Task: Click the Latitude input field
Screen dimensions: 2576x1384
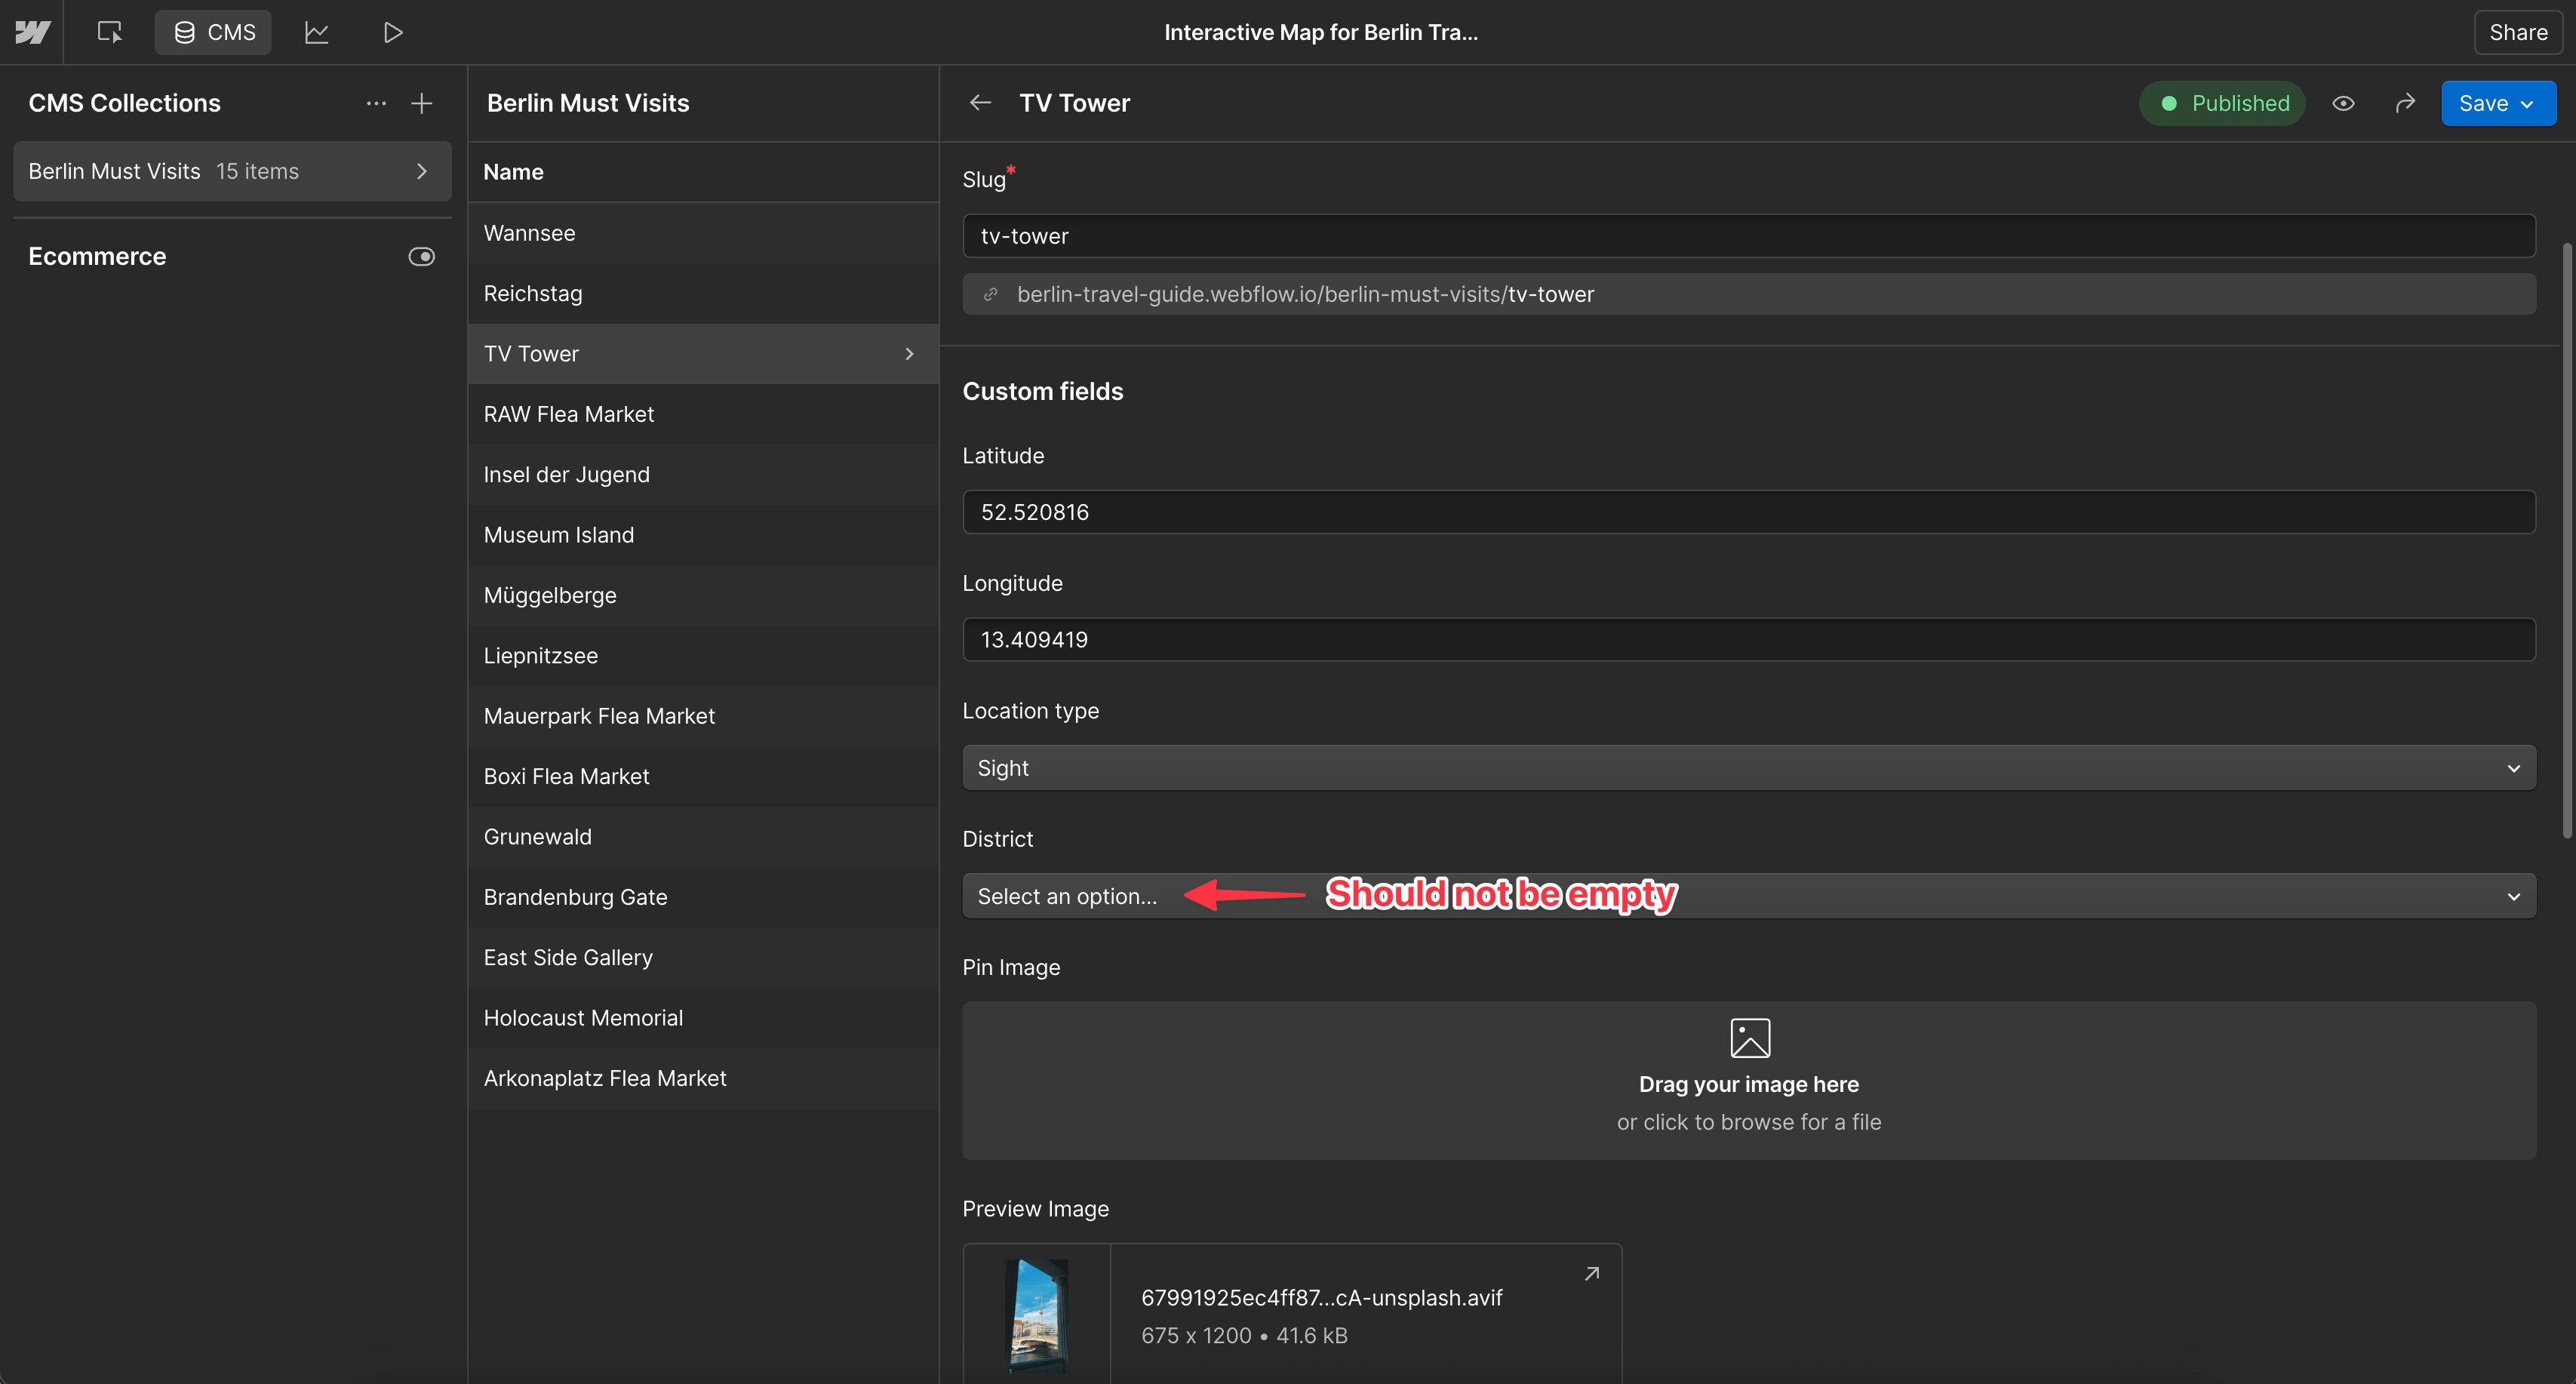Action: (1748, 512)
